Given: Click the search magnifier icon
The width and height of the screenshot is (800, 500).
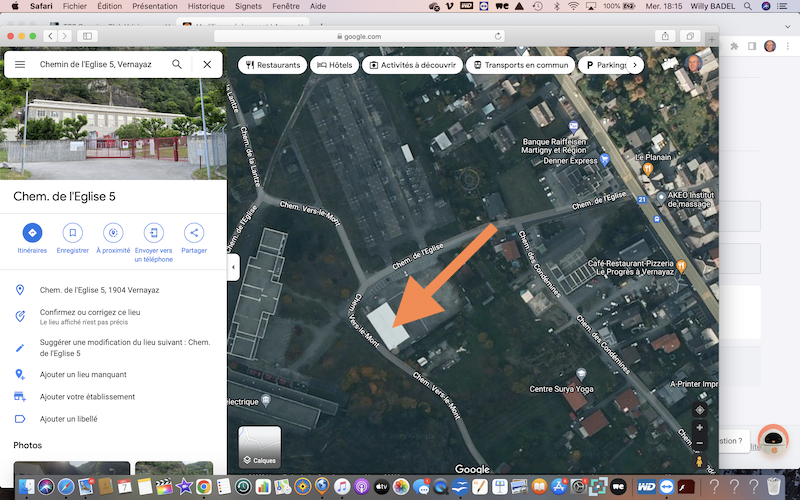Looking at the screenshot, I should (x=177, y=64).
